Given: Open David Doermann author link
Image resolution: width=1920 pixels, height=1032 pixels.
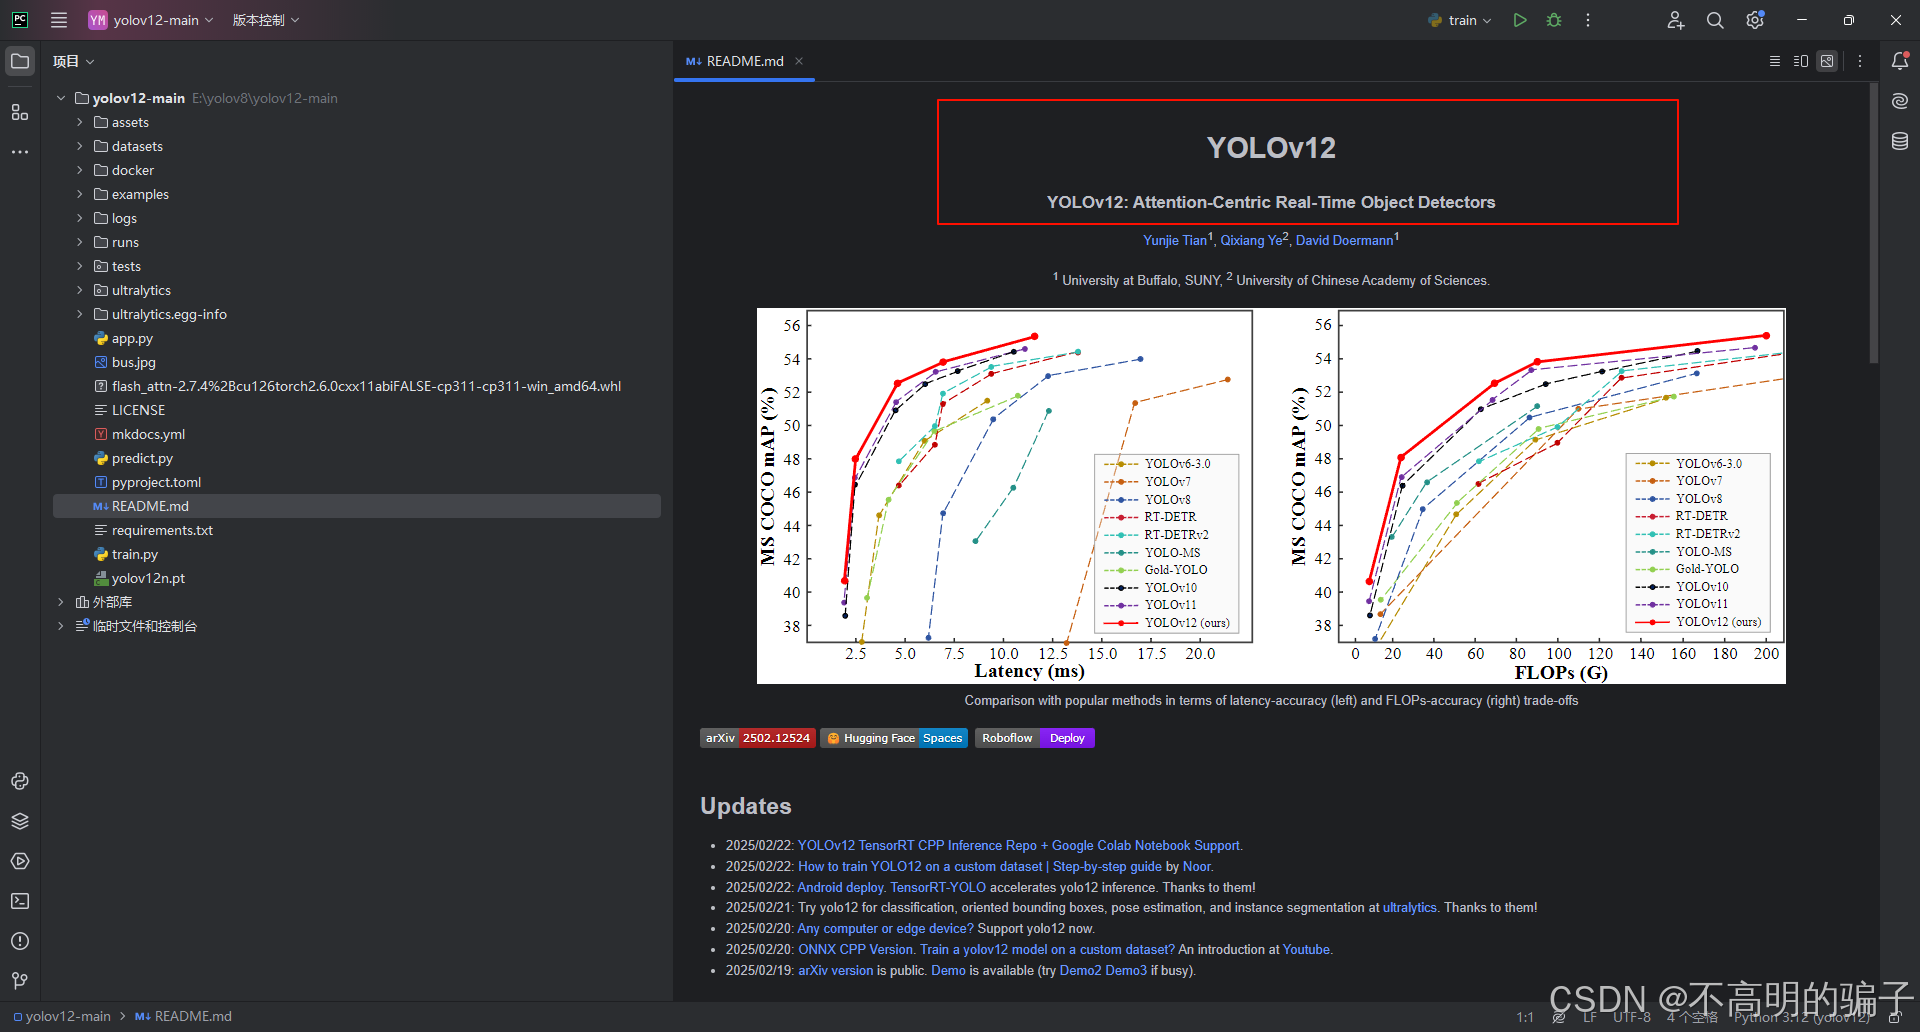Looking at the screenshot, I should click(x=1344, y=241).
